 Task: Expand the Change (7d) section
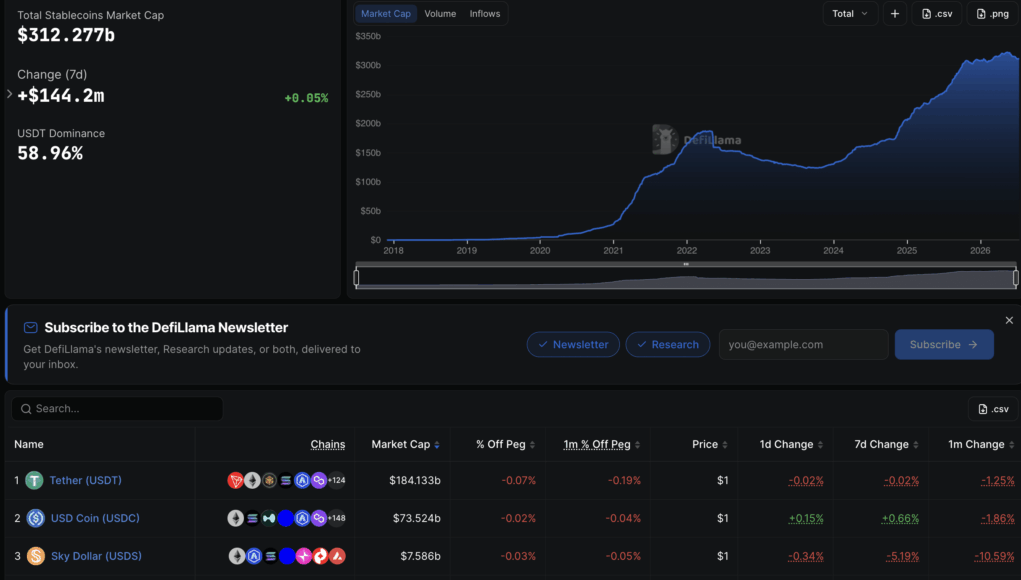(9, 94)
